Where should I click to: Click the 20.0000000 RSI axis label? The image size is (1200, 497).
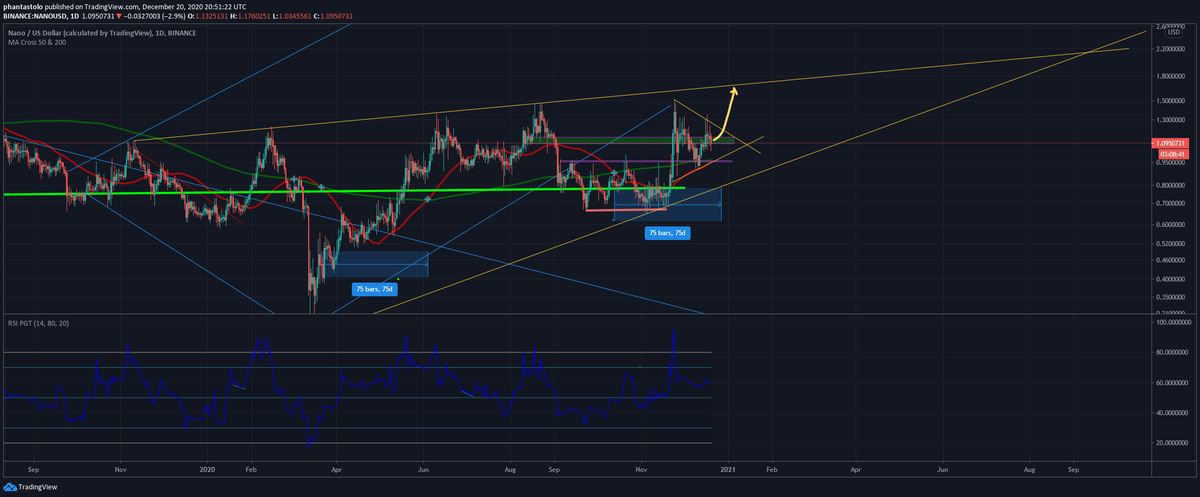coord(1174,442)
